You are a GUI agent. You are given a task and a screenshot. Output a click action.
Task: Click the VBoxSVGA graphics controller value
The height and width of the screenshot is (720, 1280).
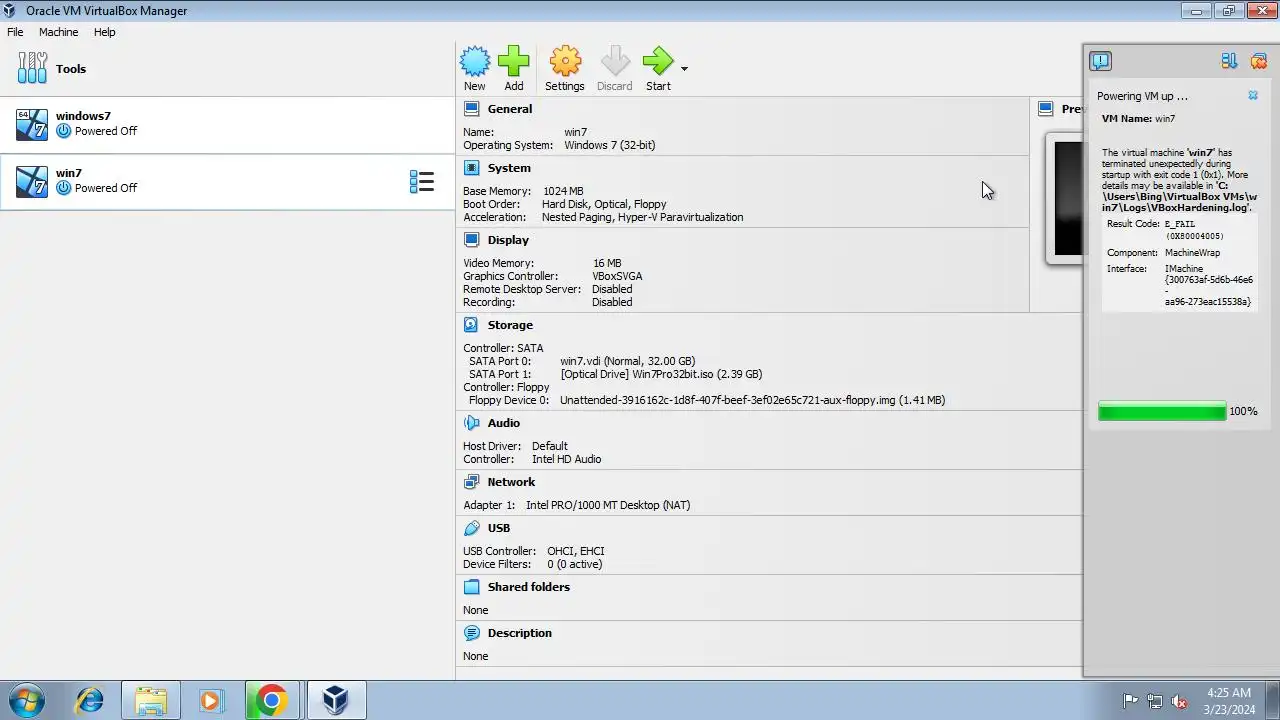[x=617, y=276]
